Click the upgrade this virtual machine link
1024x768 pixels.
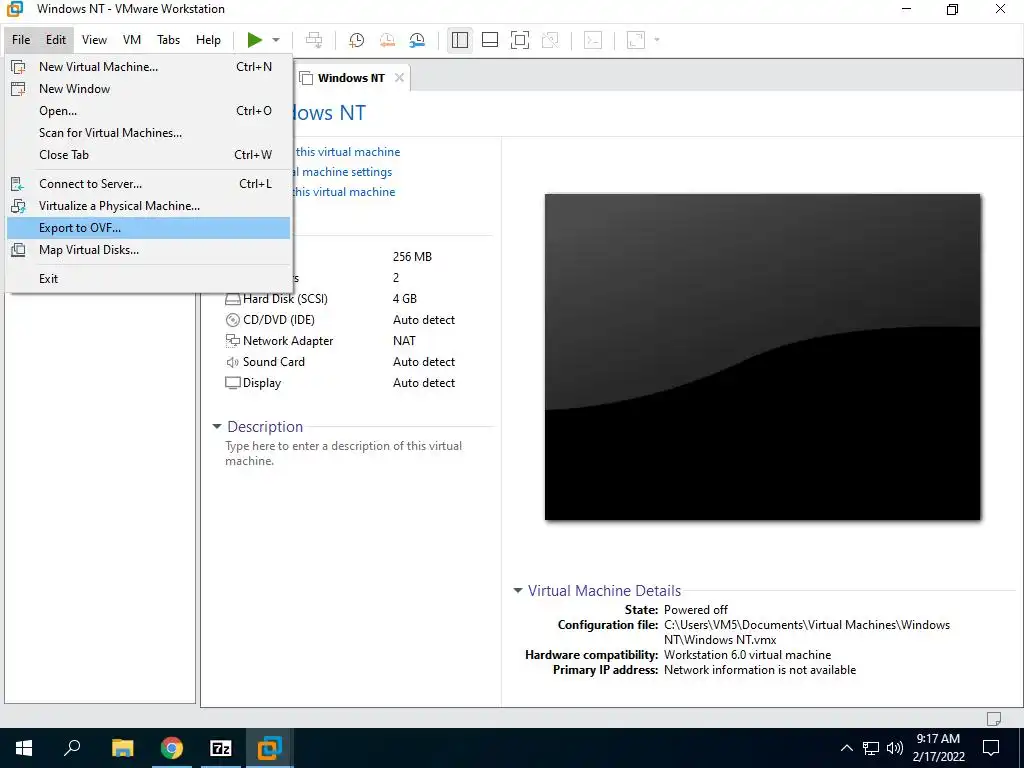coord(344,192)
